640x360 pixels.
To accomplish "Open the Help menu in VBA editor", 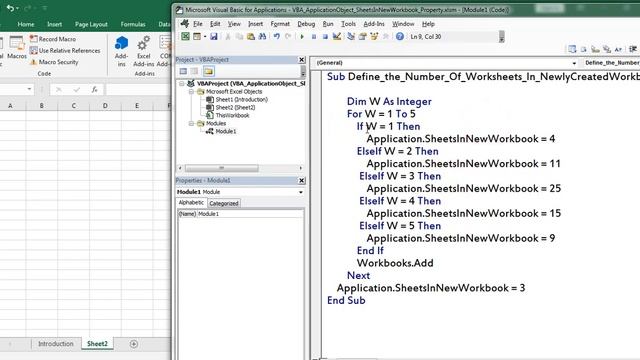I will 428,24.
